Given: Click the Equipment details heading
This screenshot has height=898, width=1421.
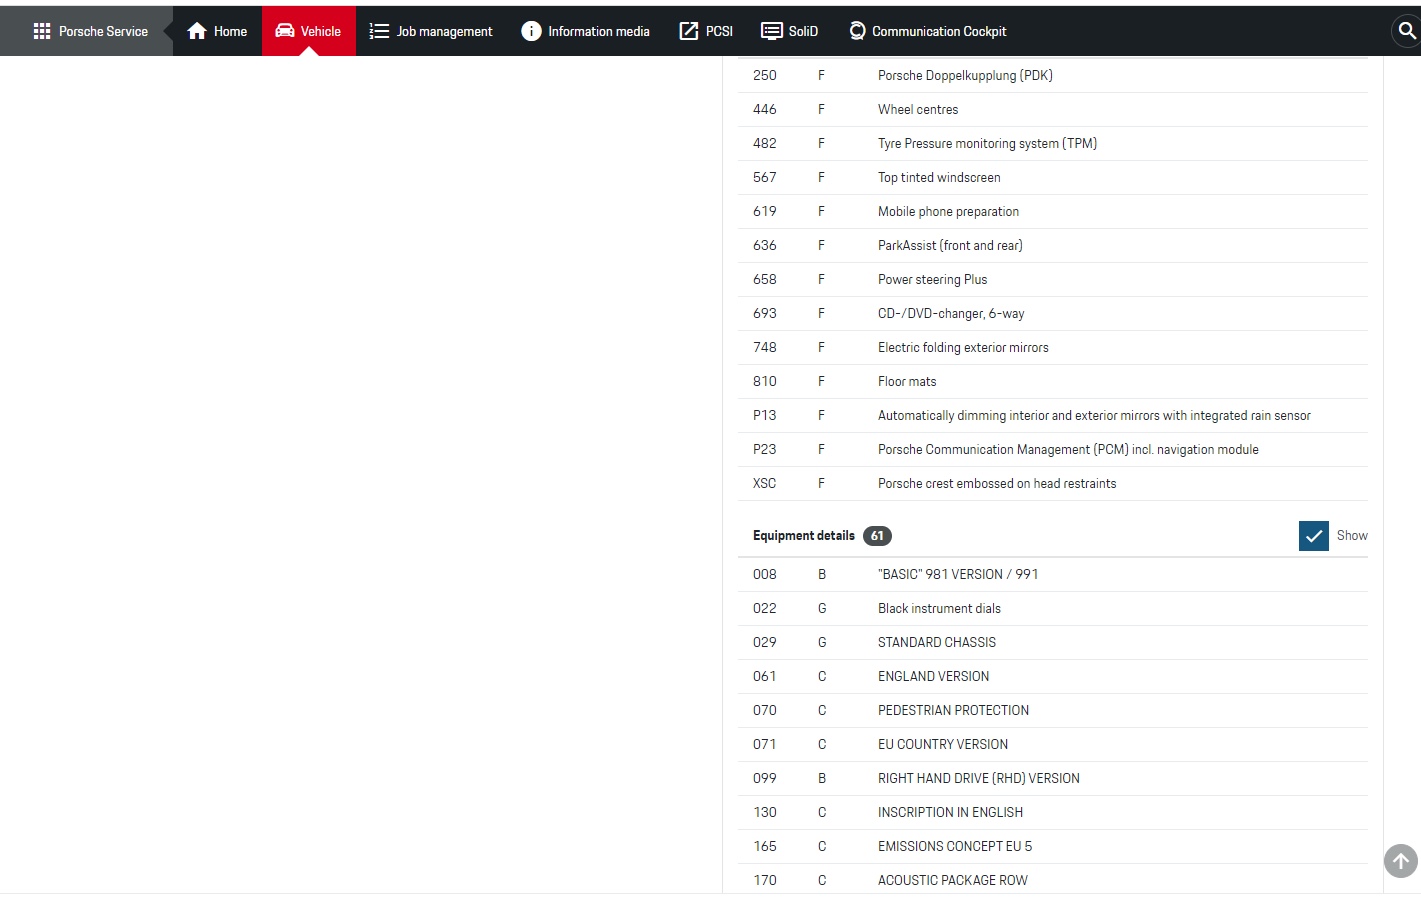Looking at the screenshot, I should 804,536.
